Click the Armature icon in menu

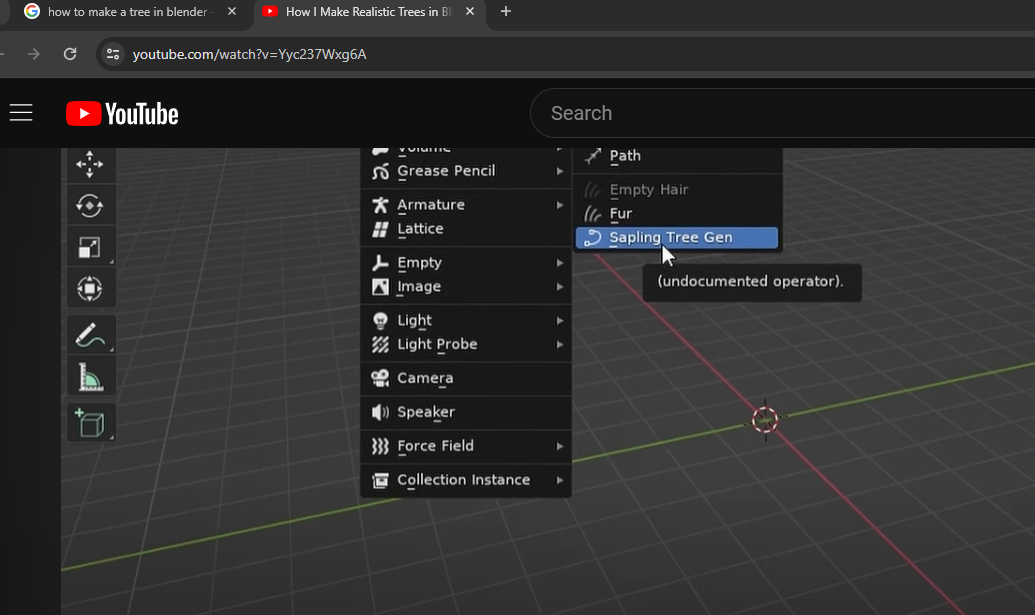pos(380,205)
